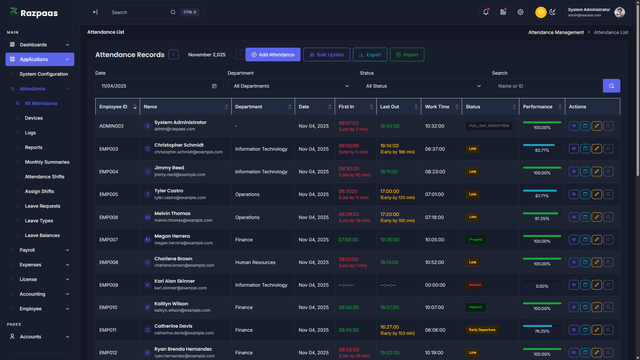Open the Reports page

click(33, 148)
